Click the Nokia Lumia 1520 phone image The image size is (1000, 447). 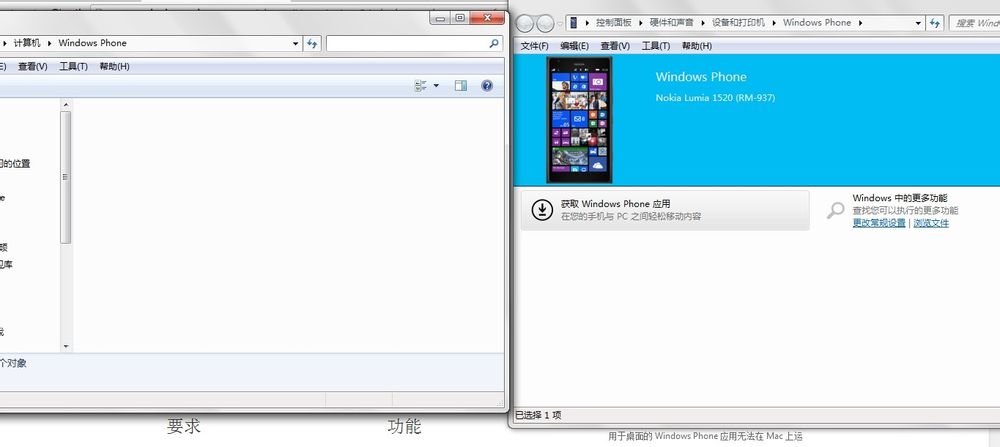coord(579,120)
